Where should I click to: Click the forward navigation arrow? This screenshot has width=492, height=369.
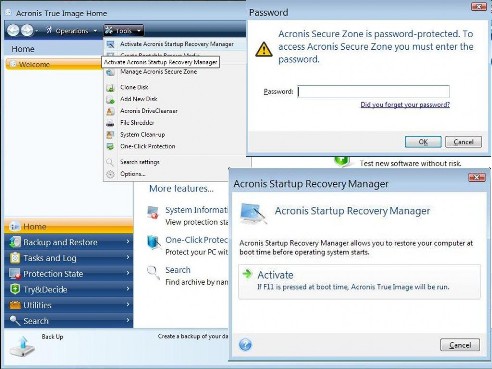pos(27,30)
